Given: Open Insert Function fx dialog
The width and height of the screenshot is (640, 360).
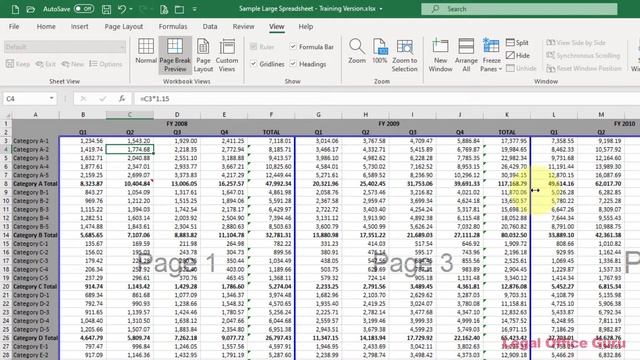Looking at the screenshot, I should [122, 98].
